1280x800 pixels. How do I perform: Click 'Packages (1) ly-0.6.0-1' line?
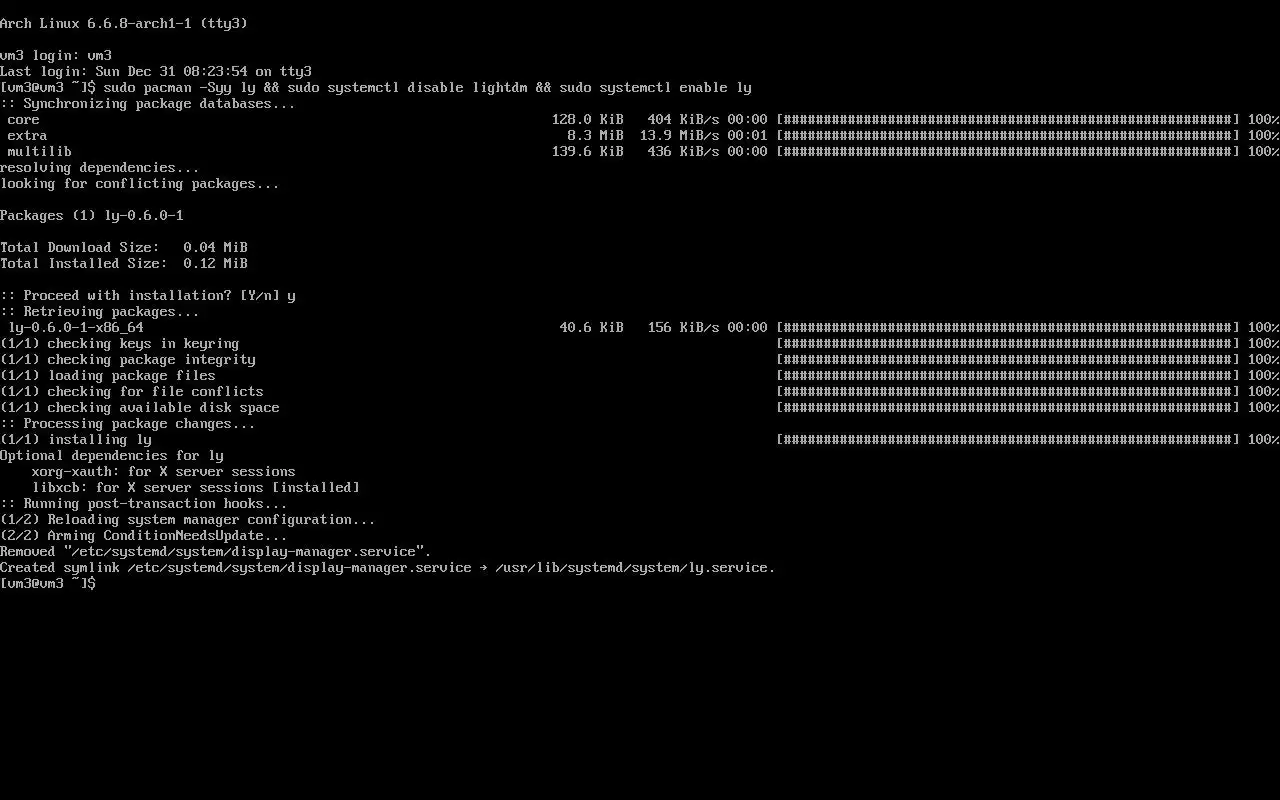tap(92, 215)
